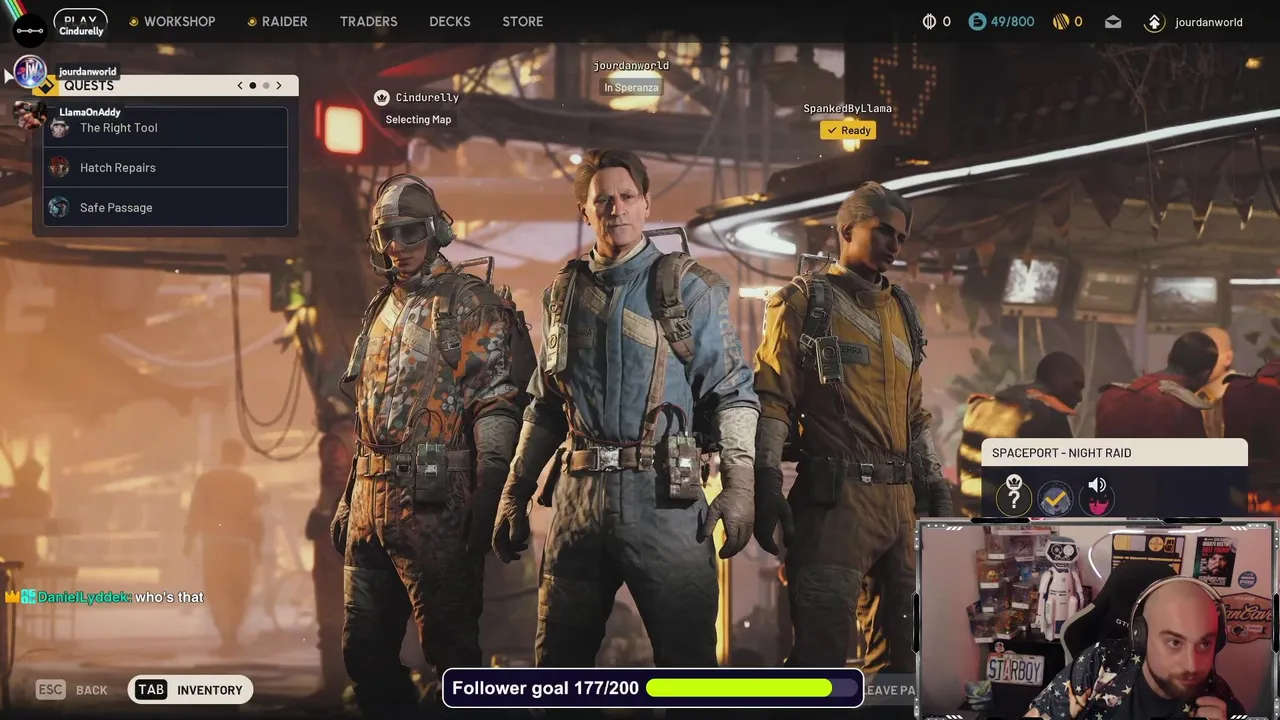Go to the previous quests page arrow
1280x720 pixels.
[240, 86]
